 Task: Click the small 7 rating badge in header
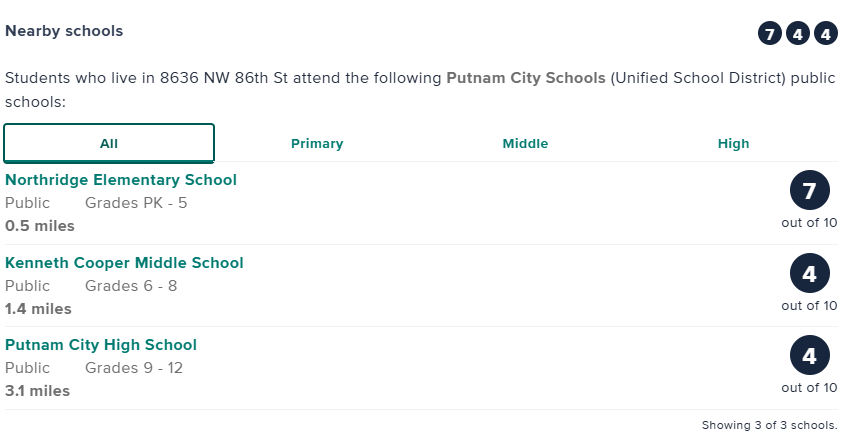pos(769,34)
